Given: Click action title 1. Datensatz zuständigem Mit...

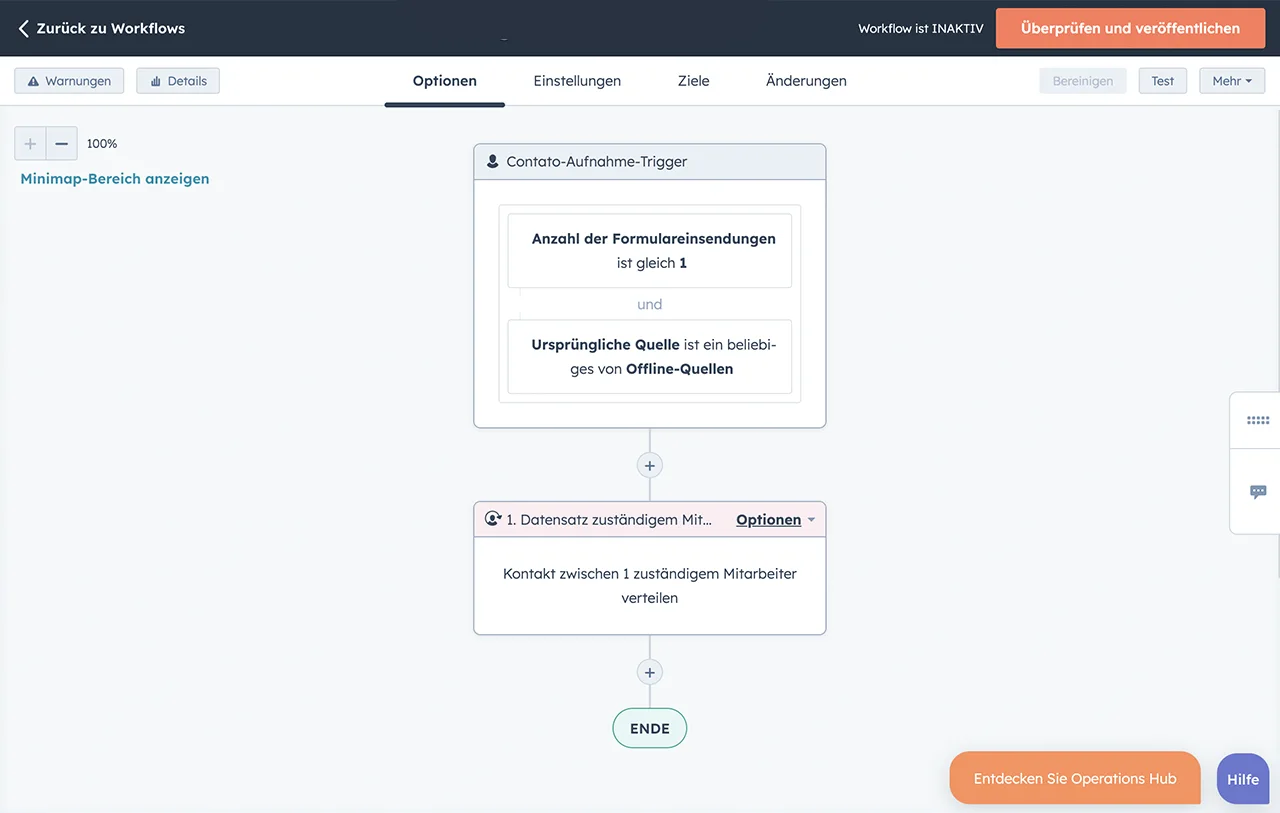Looking at the screenshot, I should [x=609, y=520].
